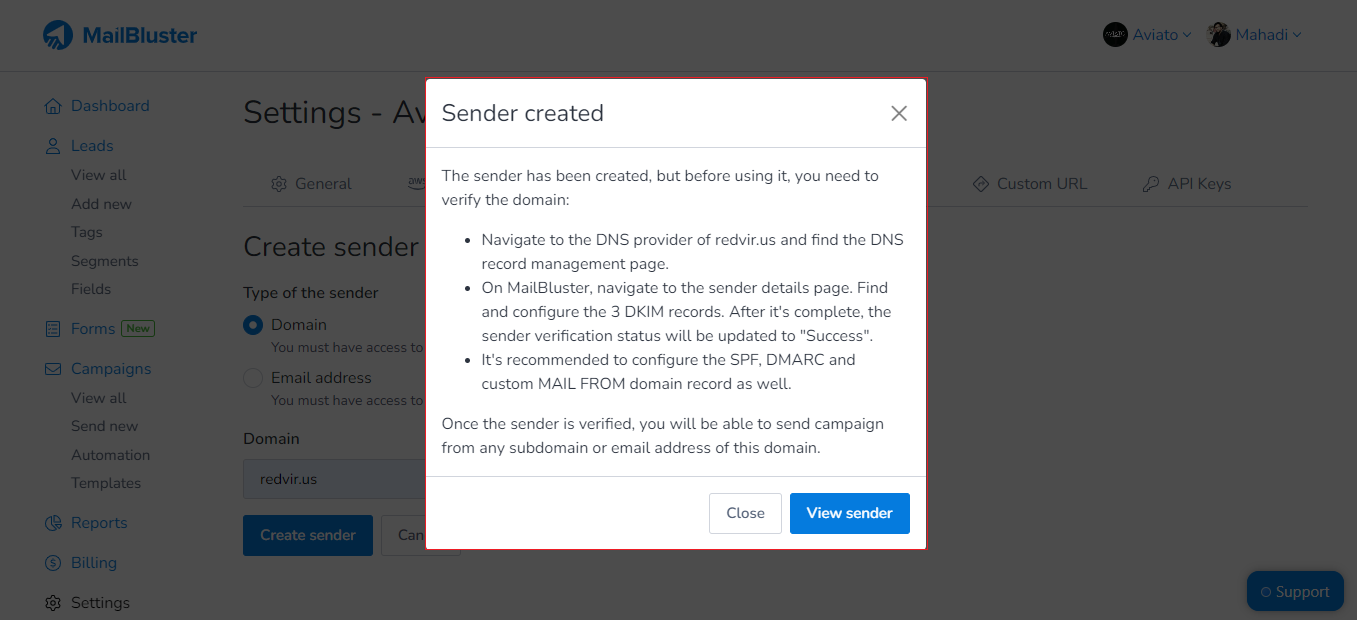Close the Sender created dialog
The height and width of the screenshot is (620, 1357).
coord(898,113)
